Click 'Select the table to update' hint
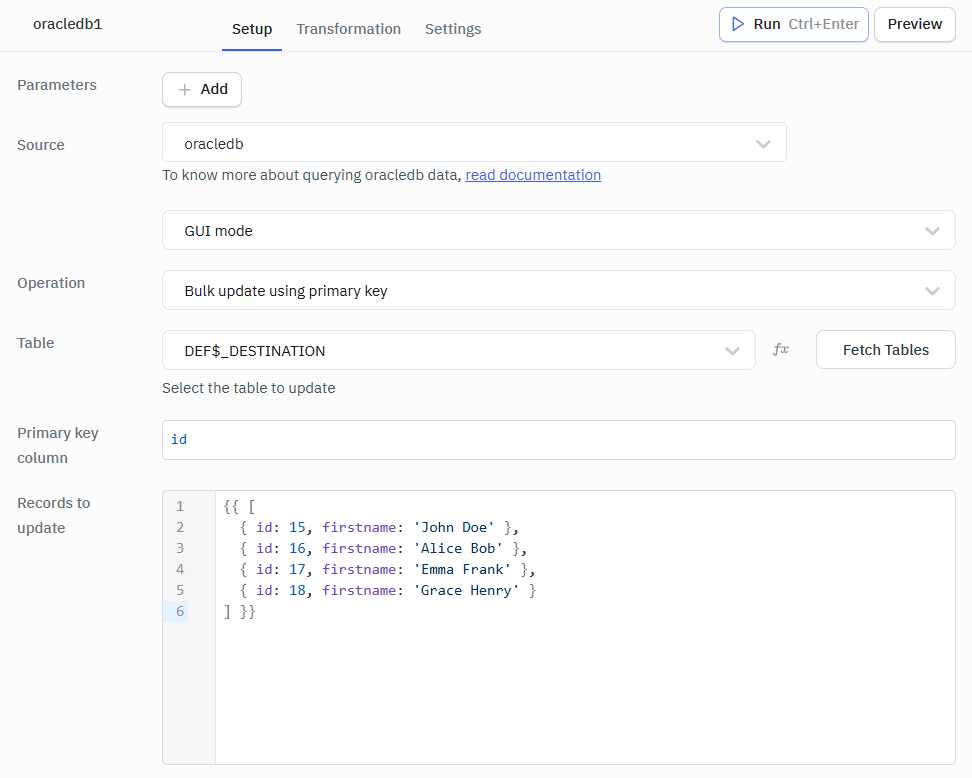This screenshot has height=778, width=972. tap(249, 388)
